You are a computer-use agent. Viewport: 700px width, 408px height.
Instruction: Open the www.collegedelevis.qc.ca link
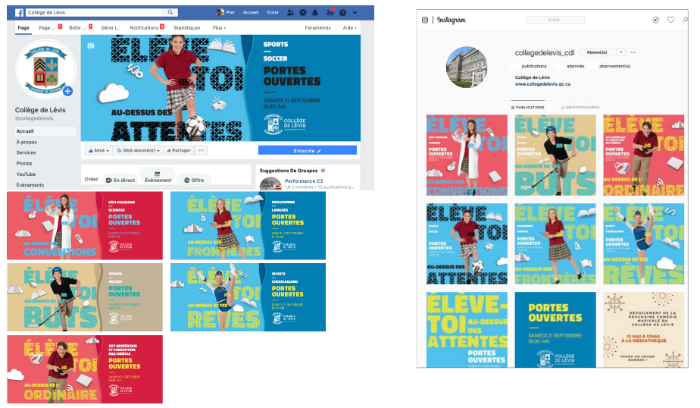click(542, 84)
